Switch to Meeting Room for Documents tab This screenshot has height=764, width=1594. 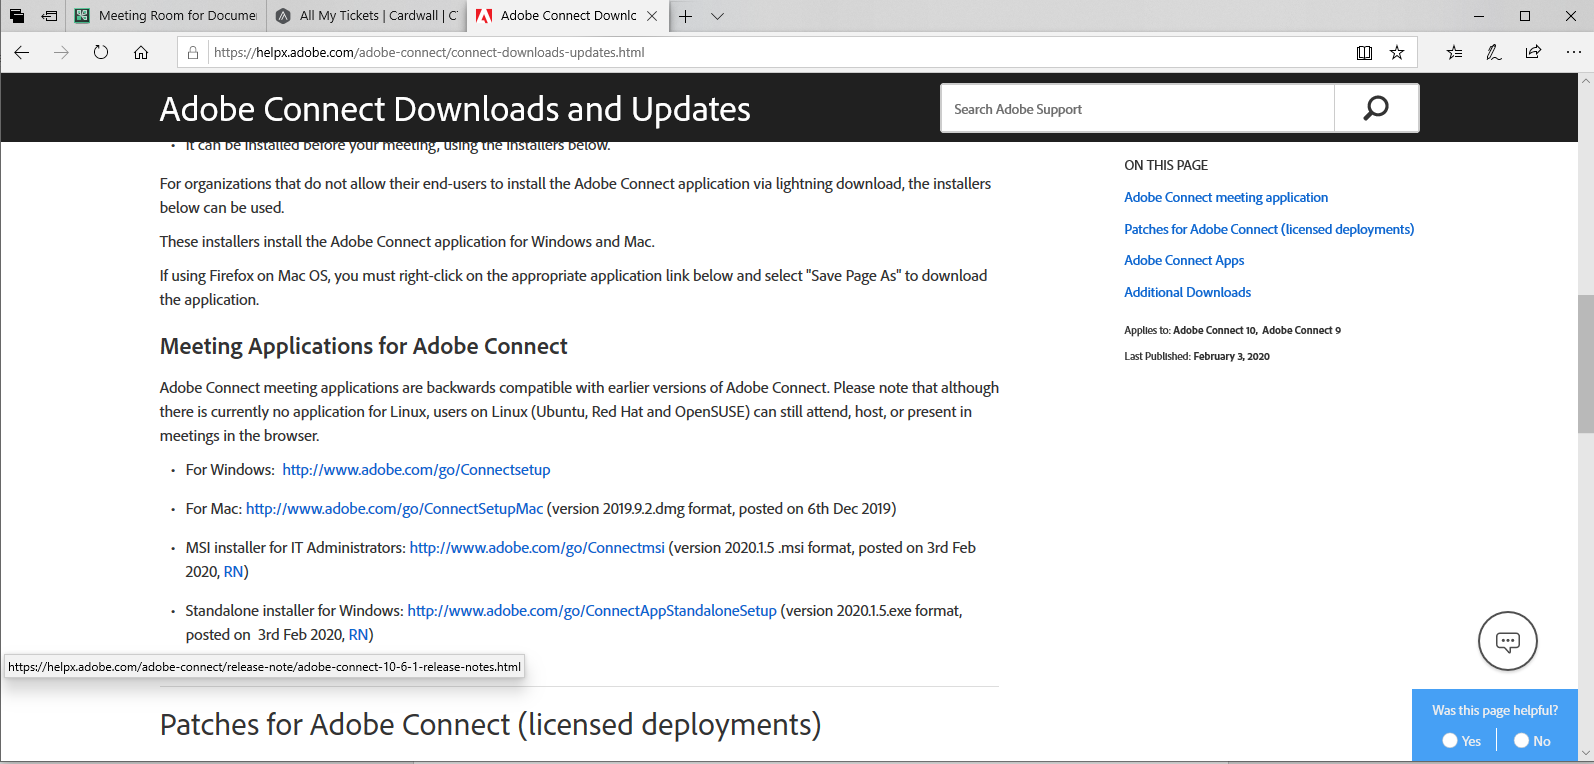pos(166,16)
